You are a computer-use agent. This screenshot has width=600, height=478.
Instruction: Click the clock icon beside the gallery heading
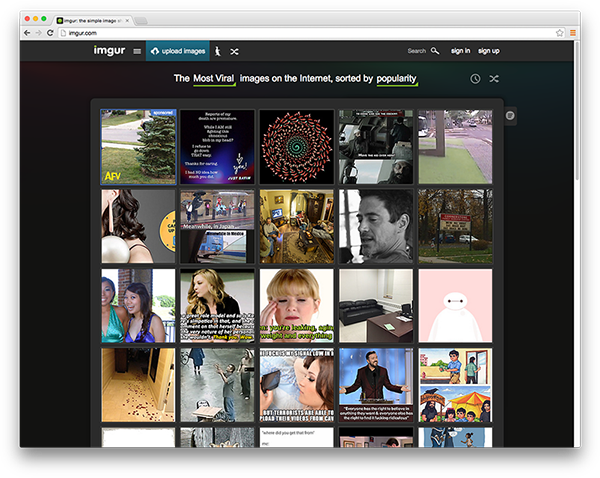[475, 79]
